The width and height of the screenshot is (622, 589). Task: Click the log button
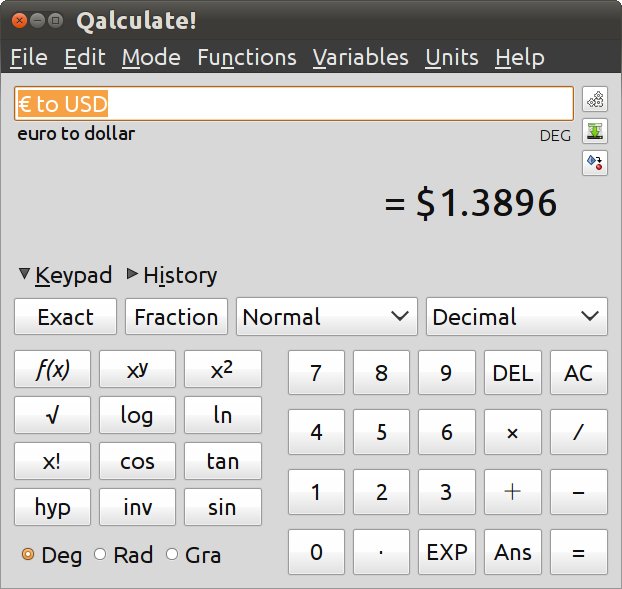(x=137, y=415)
